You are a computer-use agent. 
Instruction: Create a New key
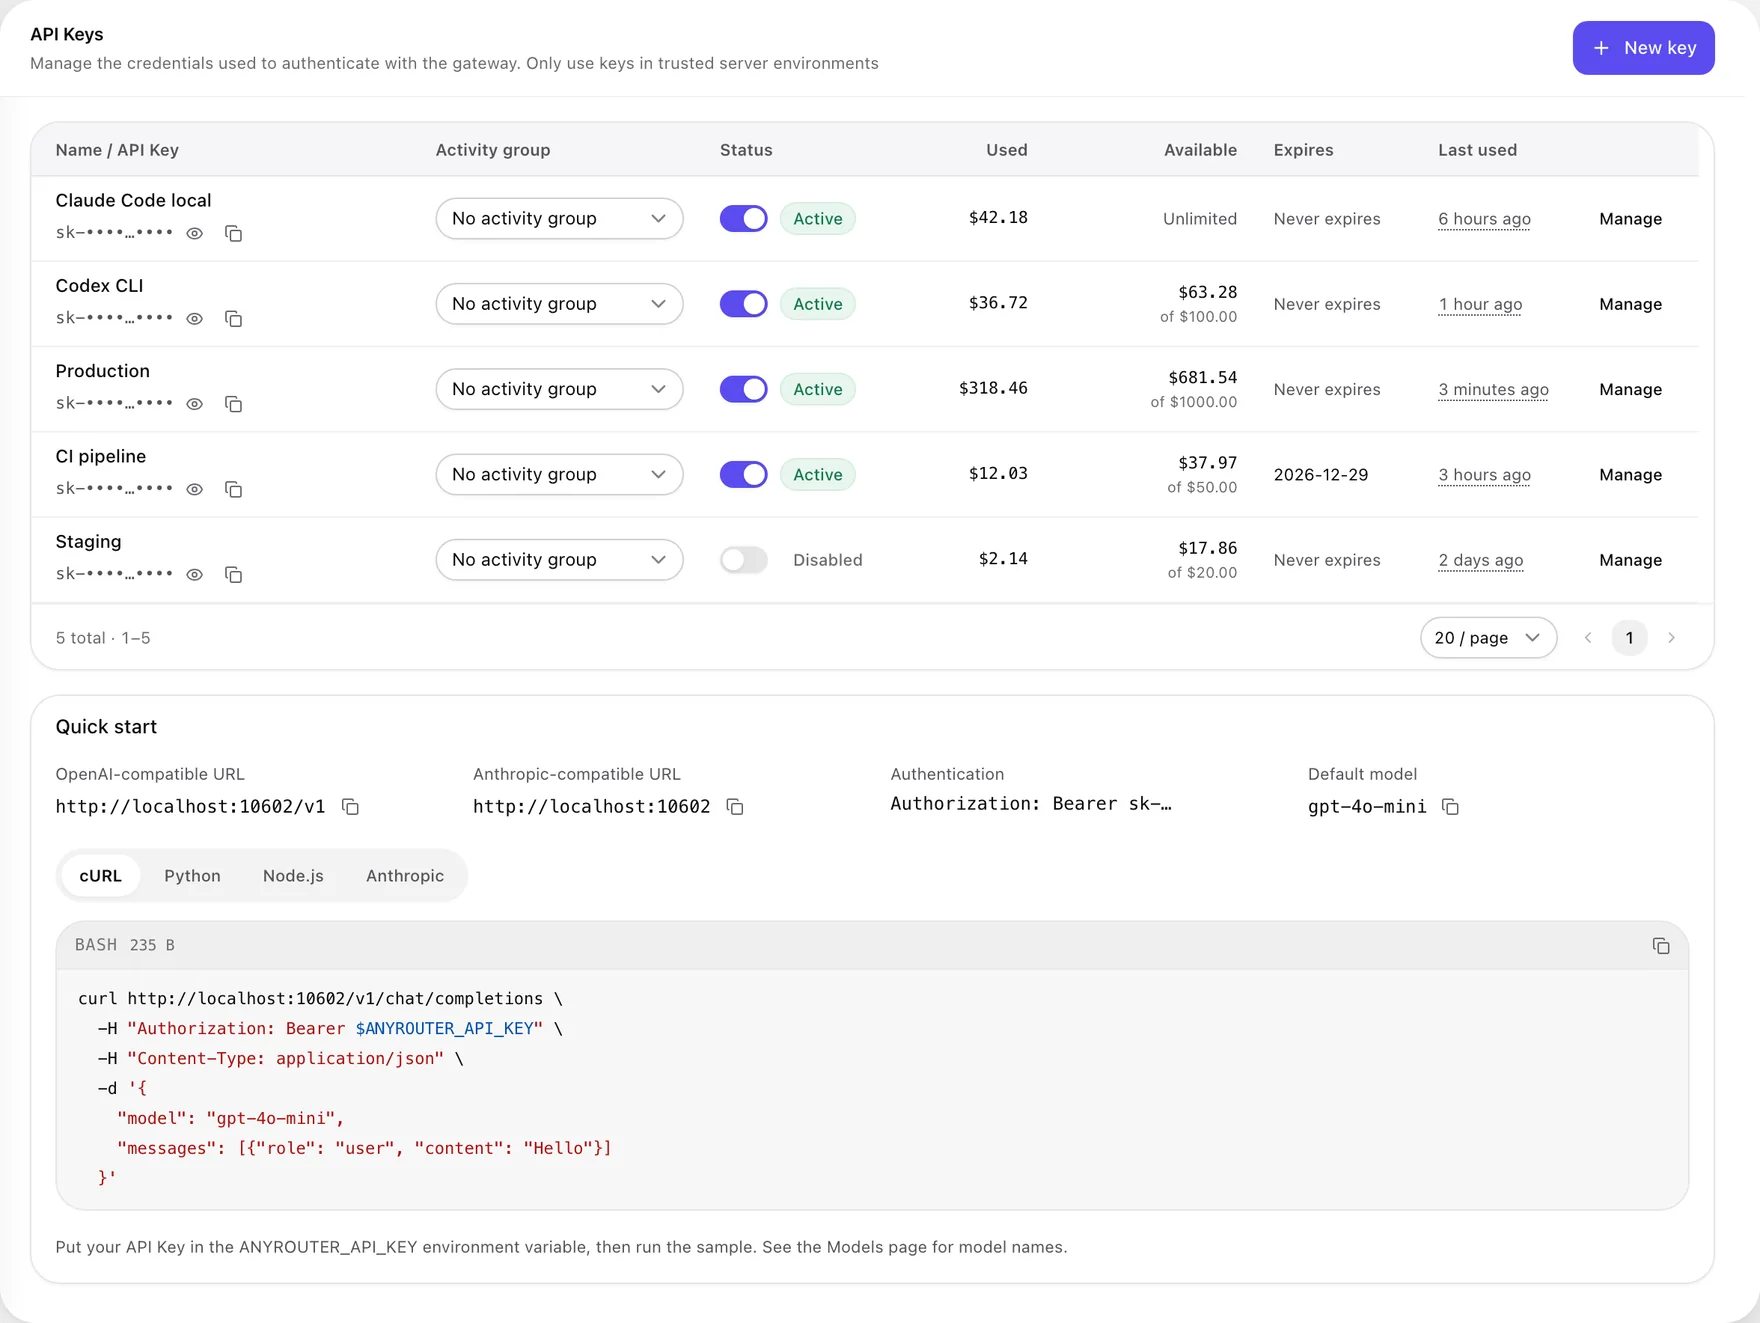[1643, 48]
